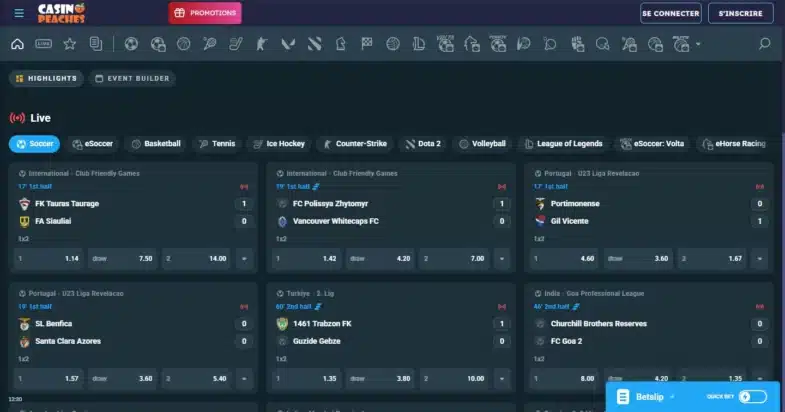Image resolution: width=785 pixels, height=412 pixels.
Task: Bet on draw at 7.50
Action: click(x=122, y=259)
